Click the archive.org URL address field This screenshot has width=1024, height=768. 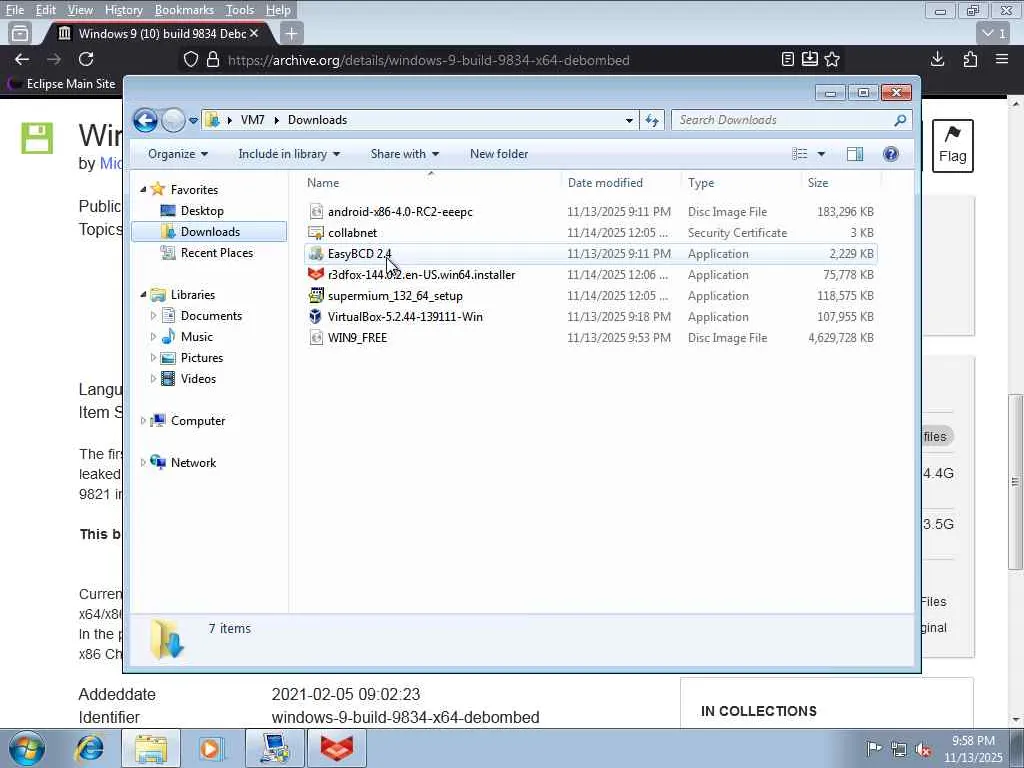tap(428, 60)
